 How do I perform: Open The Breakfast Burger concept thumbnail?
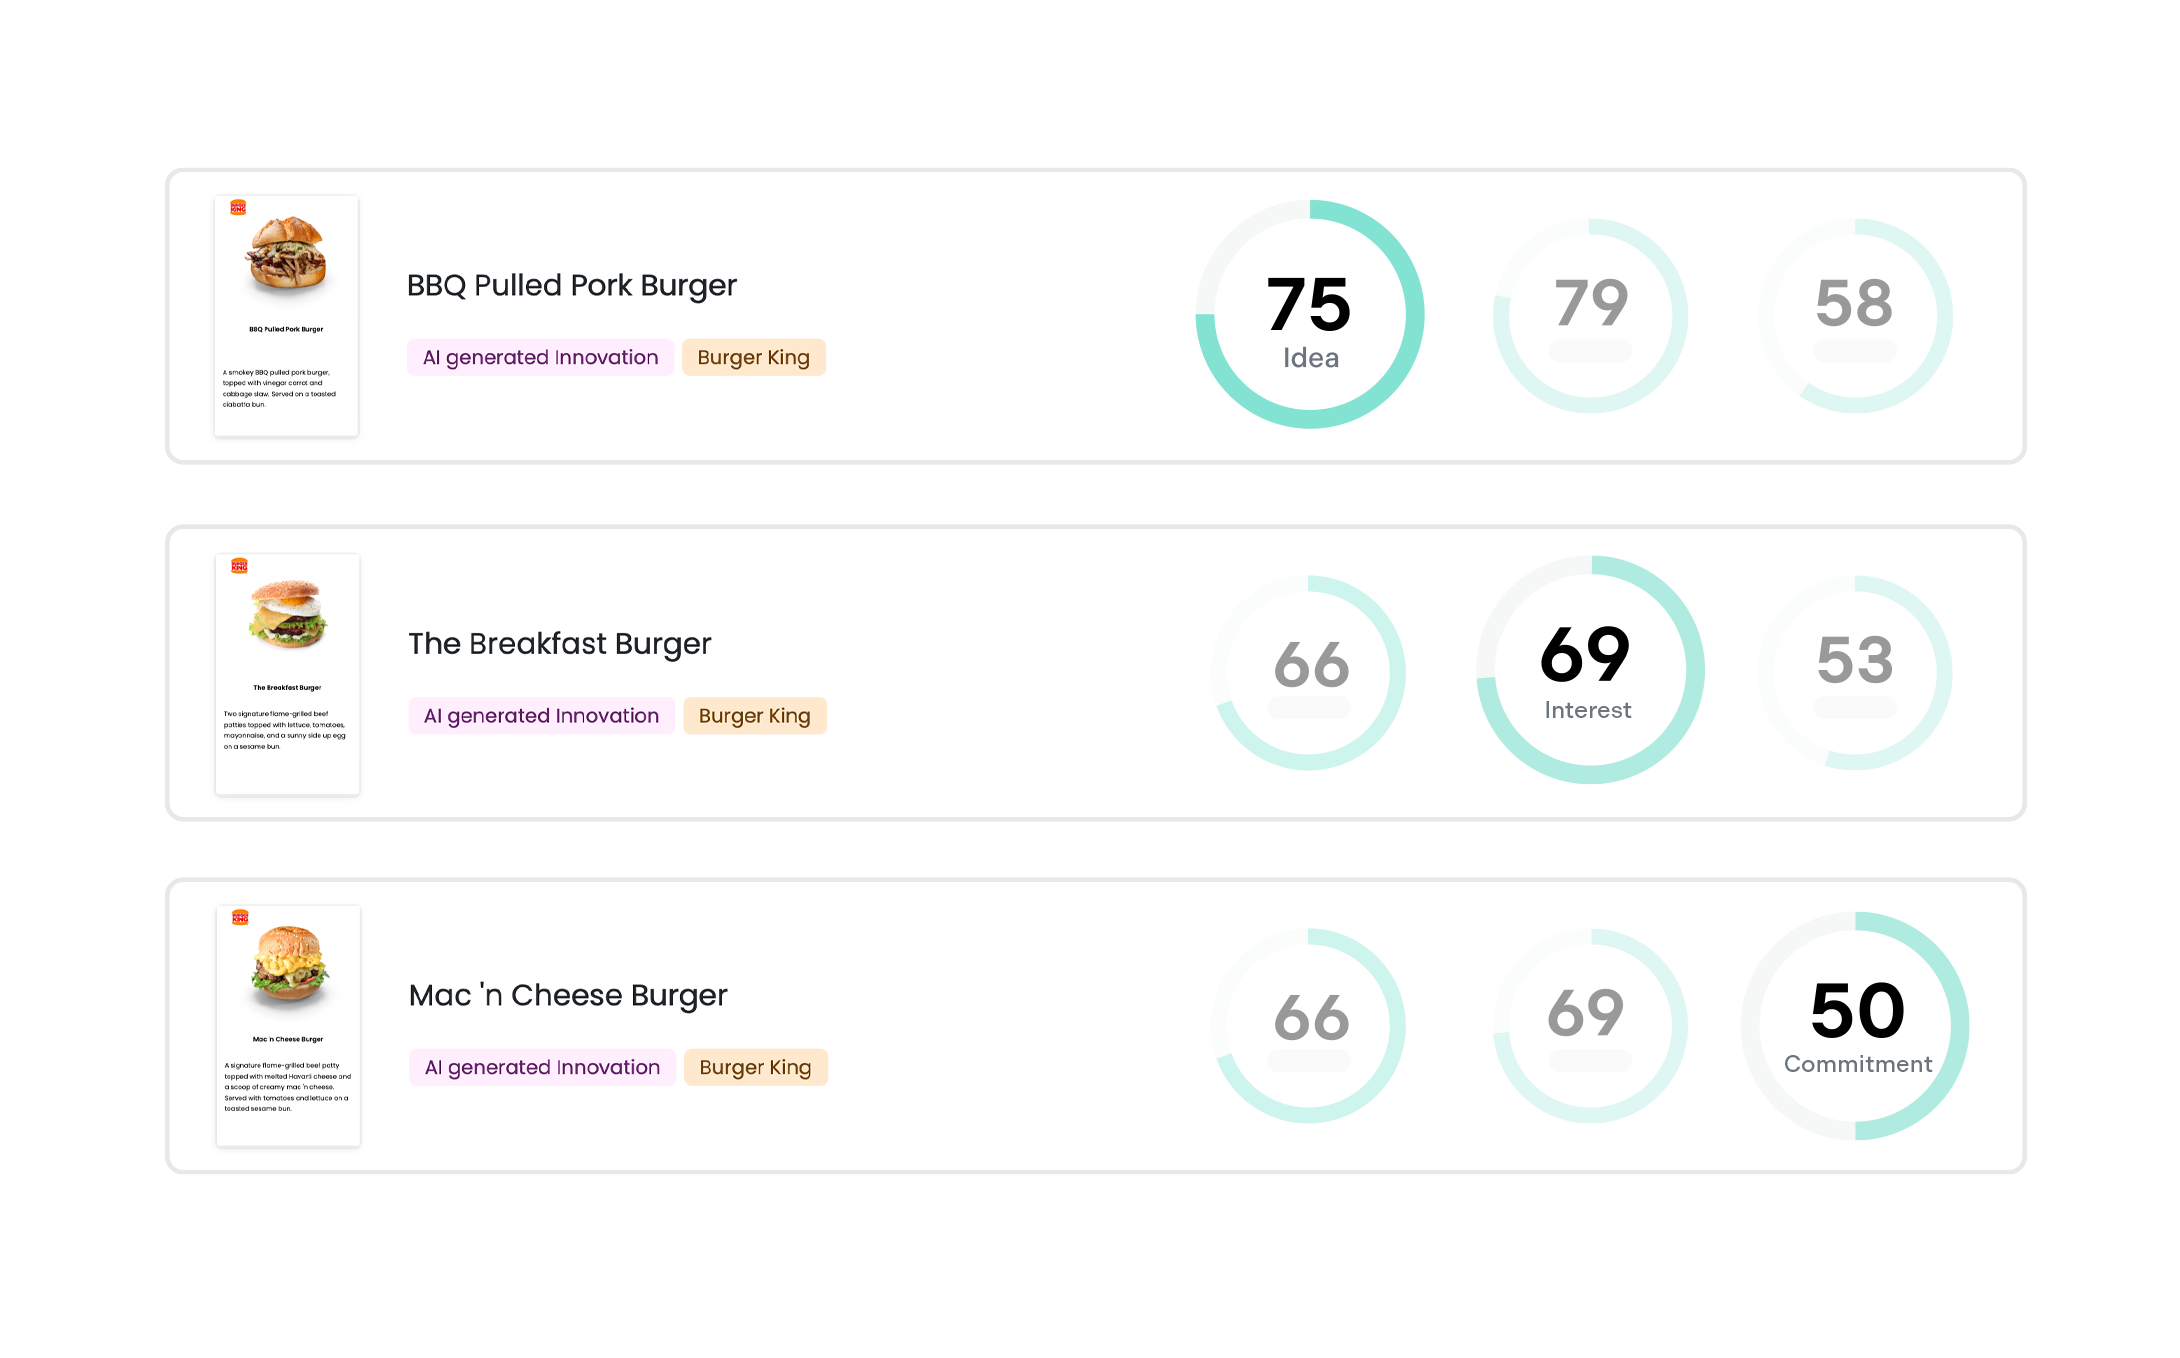coord(287,674)
